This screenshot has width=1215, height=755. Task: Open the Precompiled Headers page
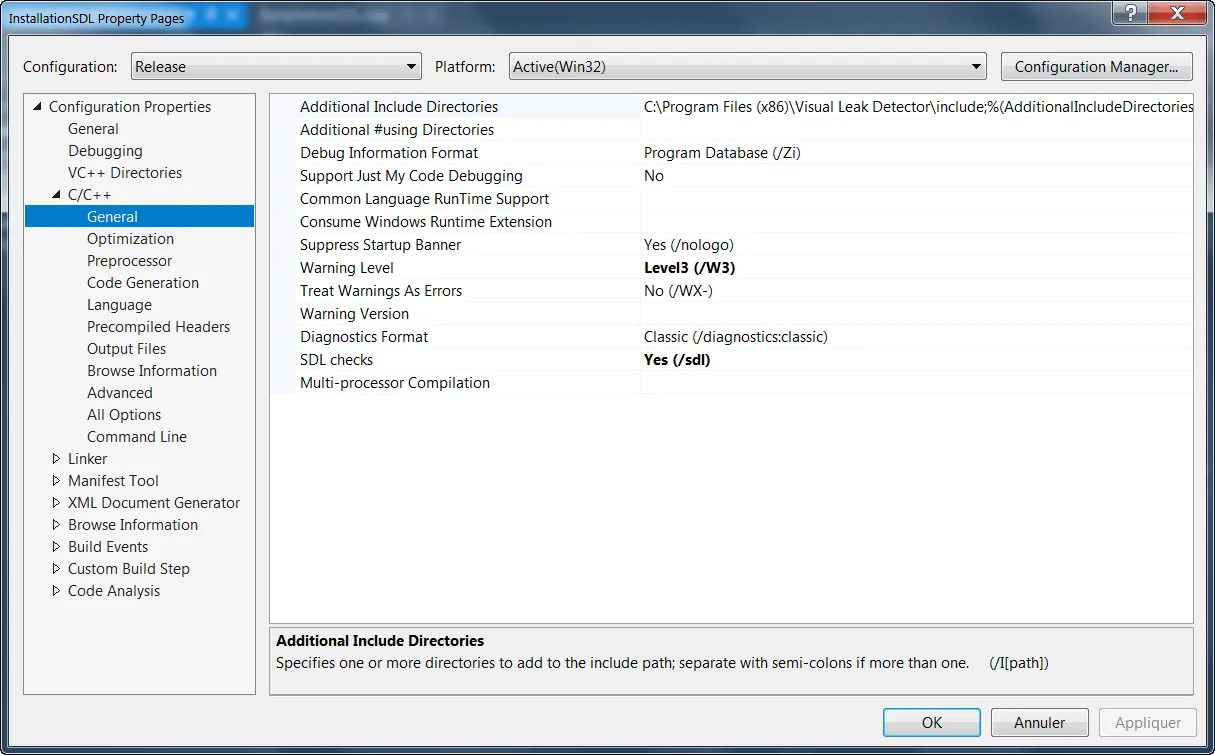click(x=158, y=327)
